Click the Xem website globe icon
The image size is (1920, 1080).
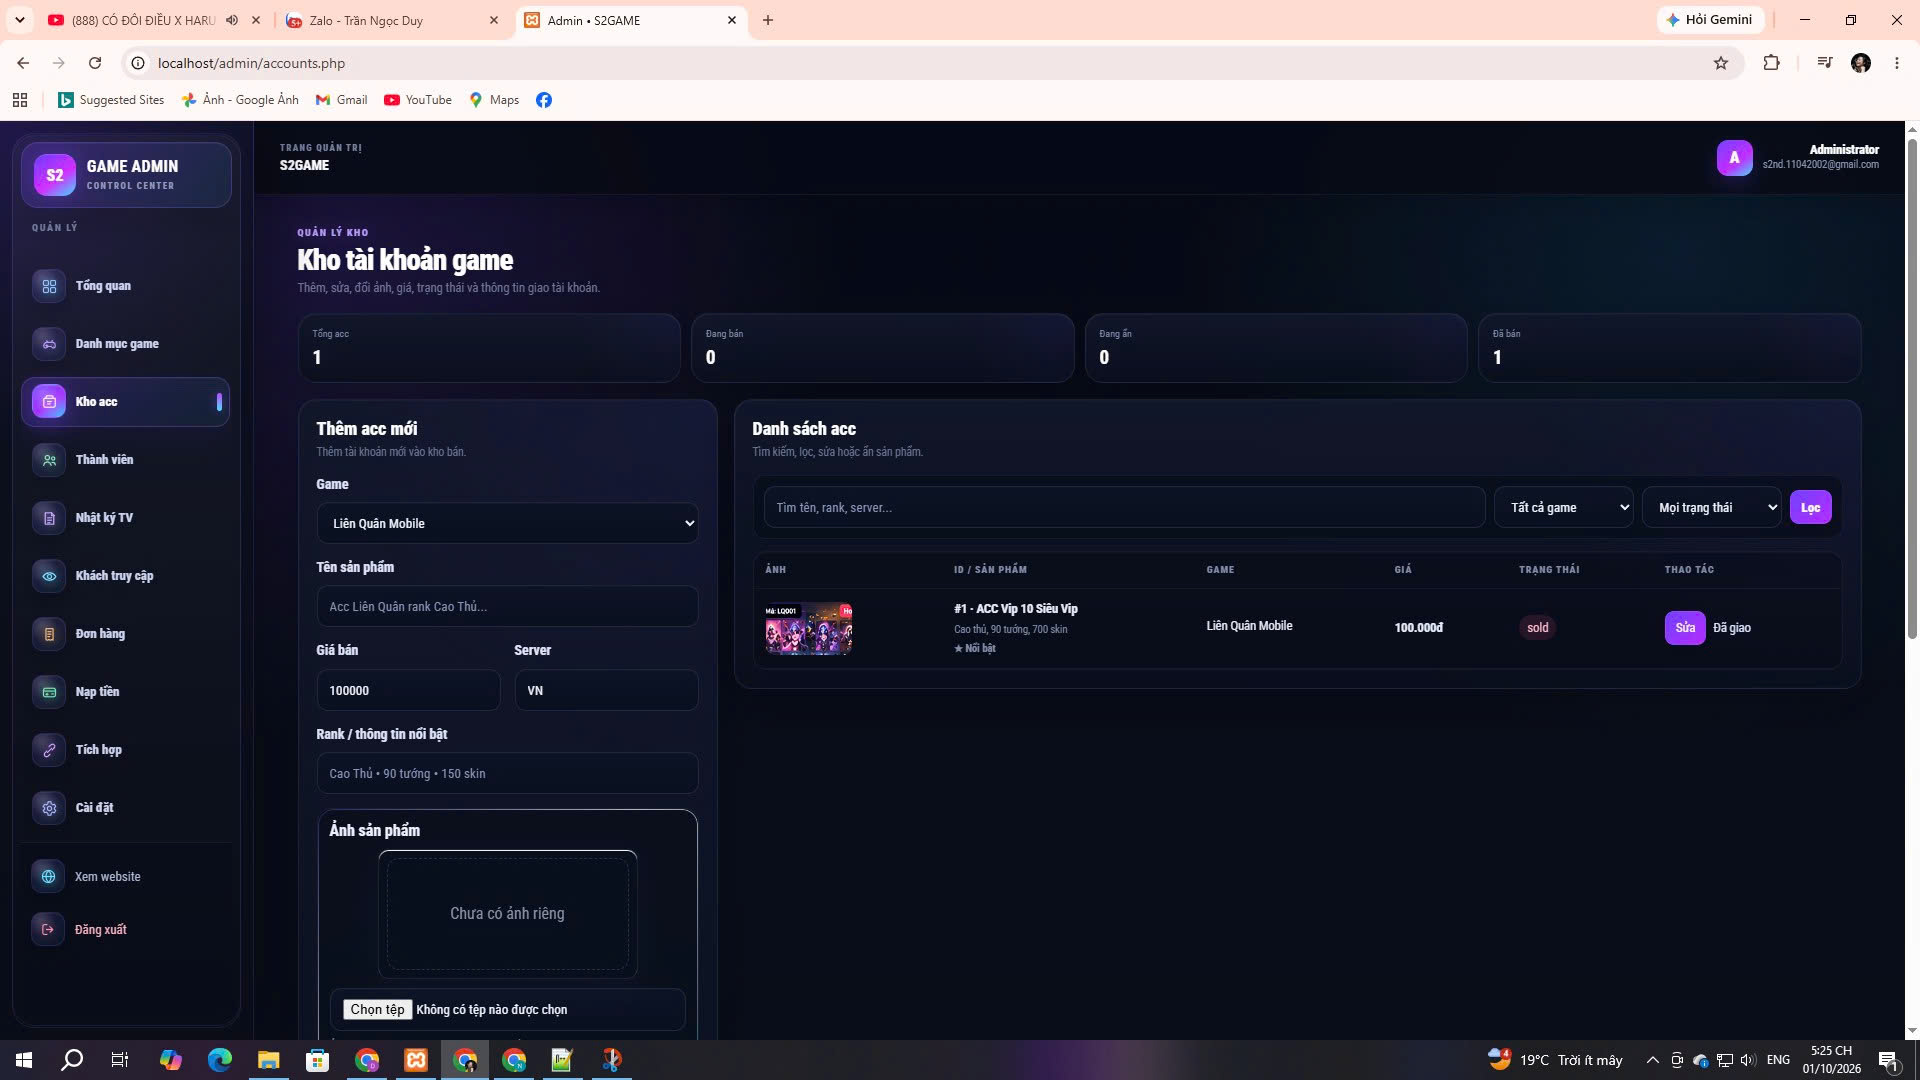point(48,877)
